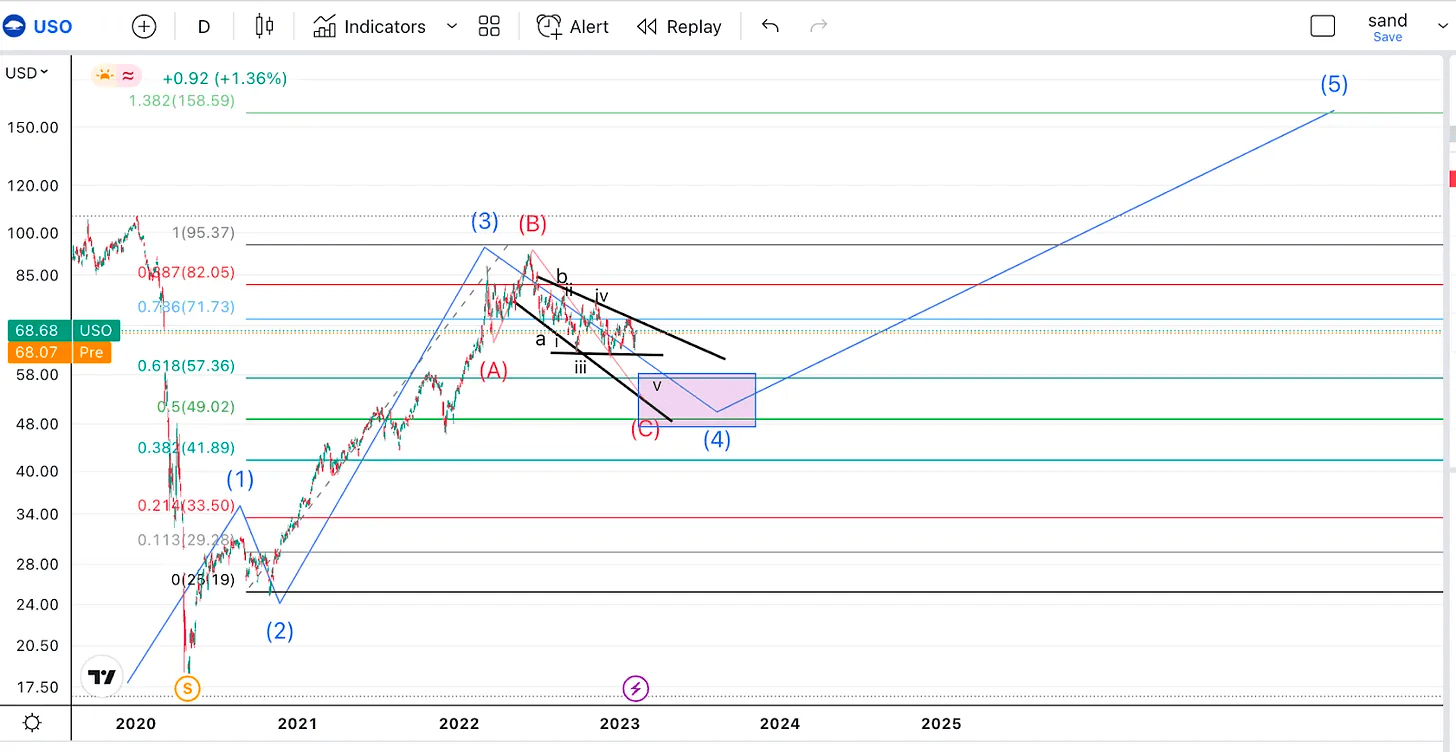
Task: Click the blue wave (2) label
Action: point(279,632)
